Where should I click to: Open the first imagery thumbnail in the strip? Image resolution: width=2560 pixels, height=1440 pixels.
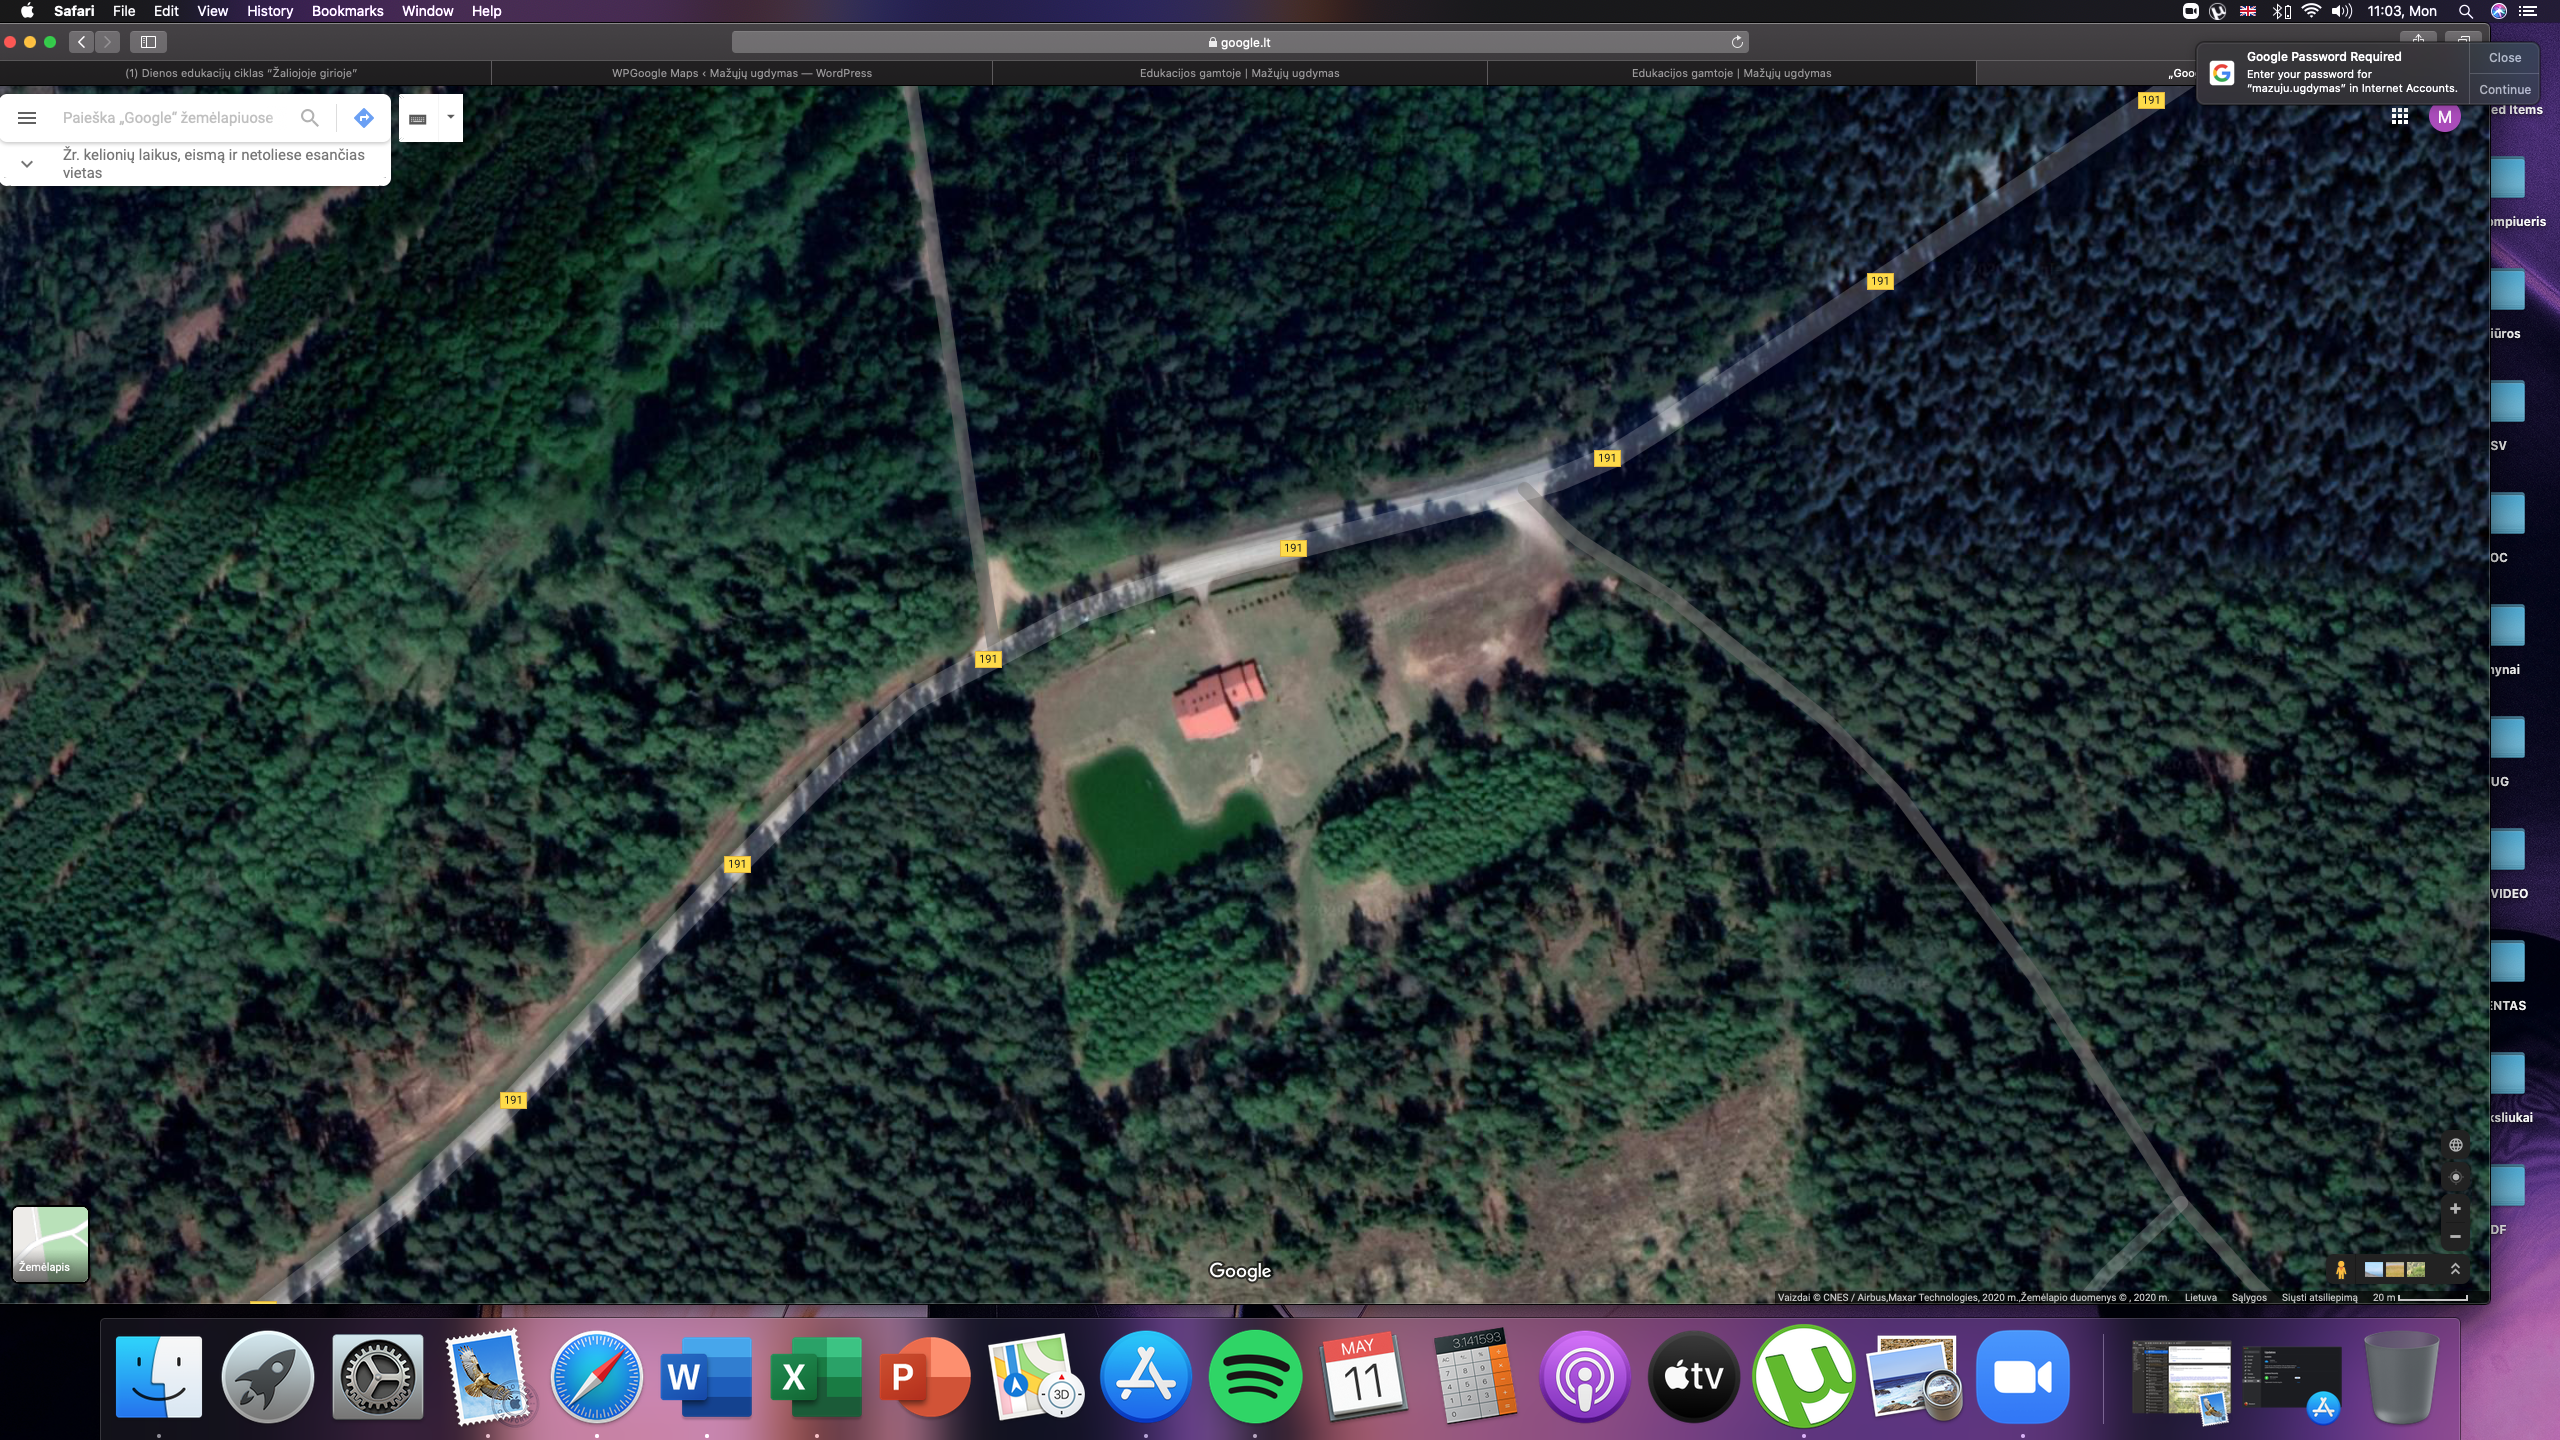[x=2373, y=1269]
